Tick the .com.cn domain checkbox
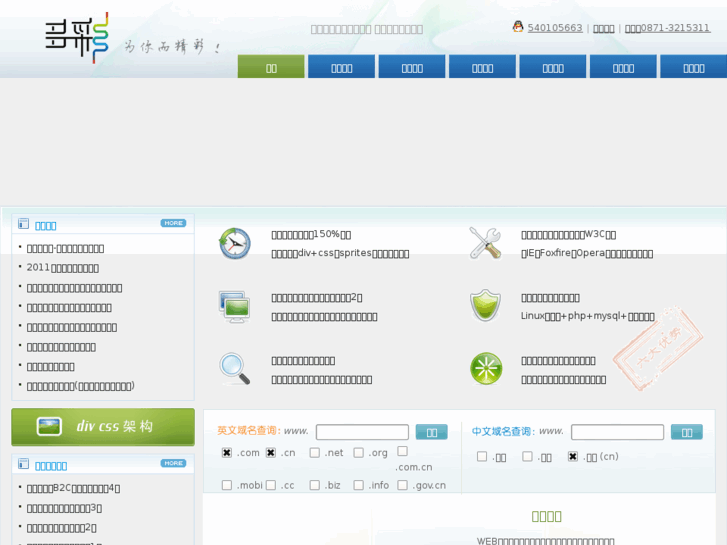Viewport: 727px width, 545px height. coord(402,451)
